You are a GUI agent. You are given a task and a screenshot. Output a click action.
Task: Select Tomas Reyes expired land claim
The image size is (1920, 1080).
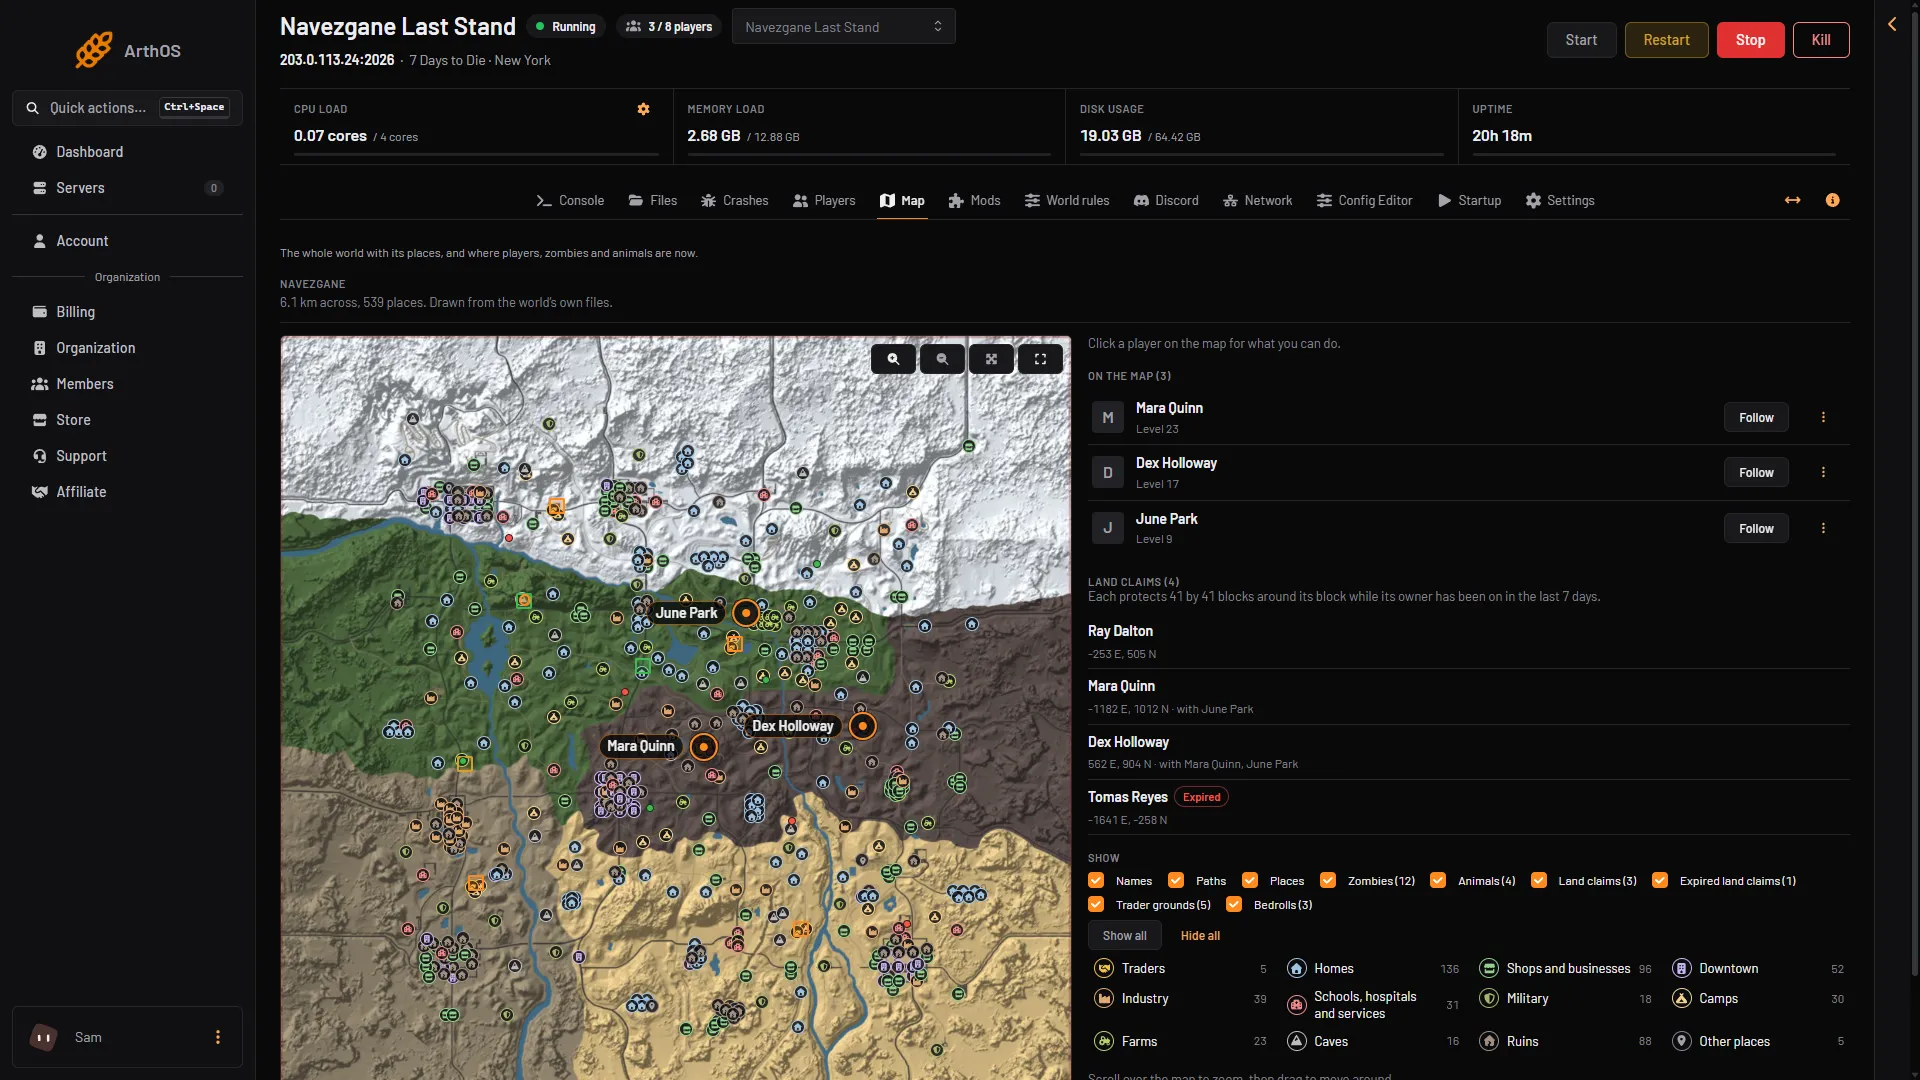tap(1468, 807)
